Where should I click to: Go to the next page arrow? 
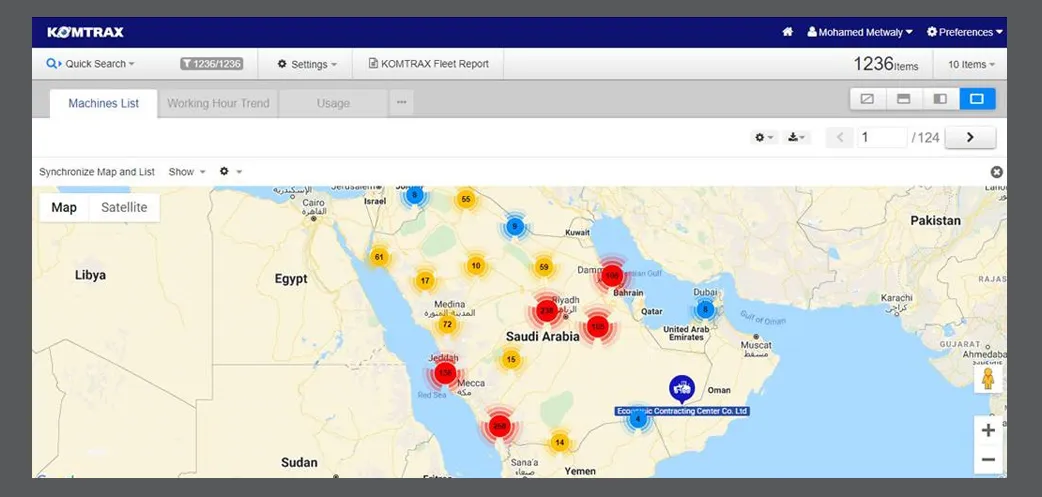pos(970,138)
